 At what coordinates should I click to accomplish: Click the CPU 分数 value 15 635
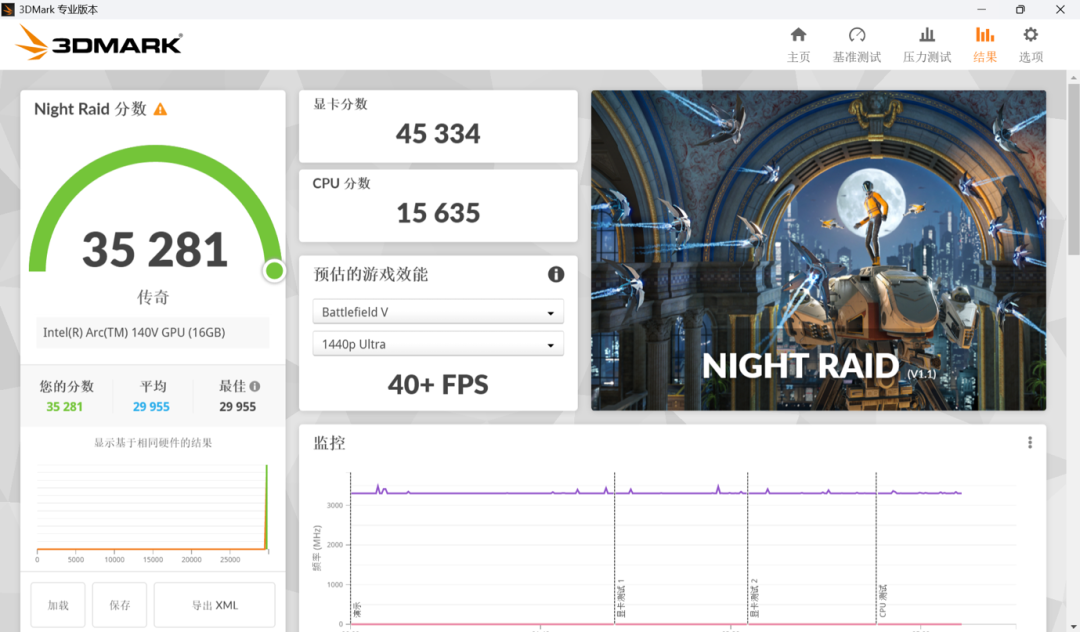point(438,213)
